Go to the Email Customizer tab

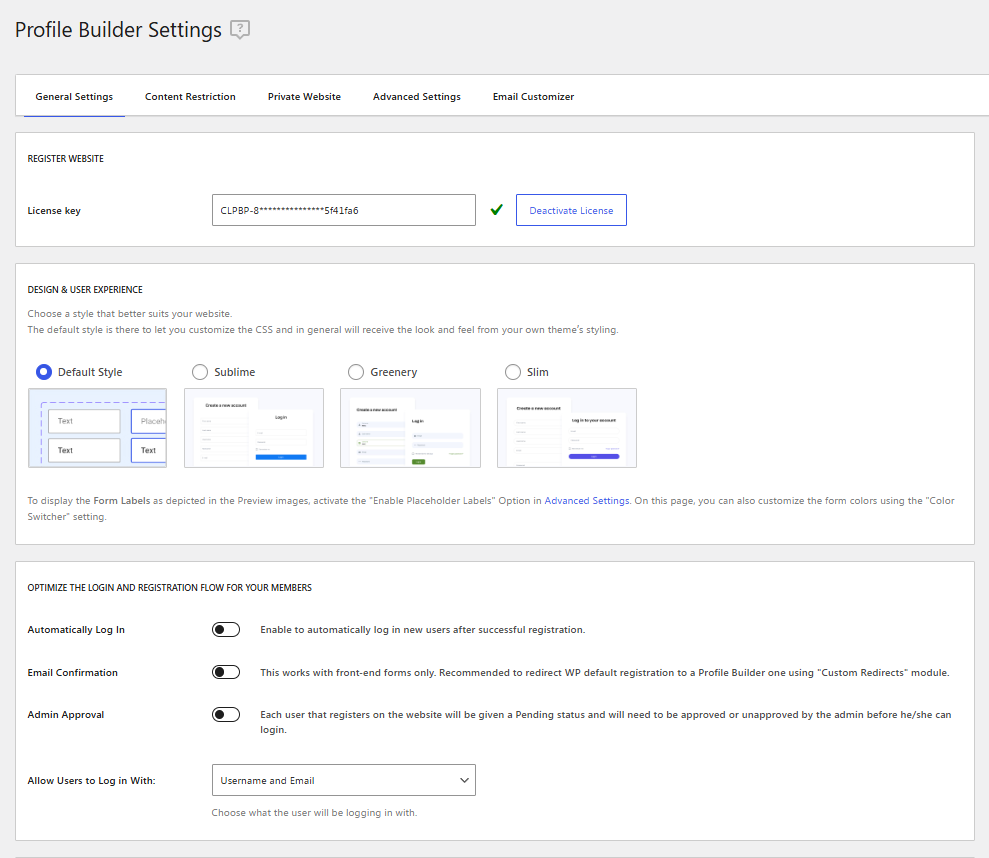pos(533,97)
